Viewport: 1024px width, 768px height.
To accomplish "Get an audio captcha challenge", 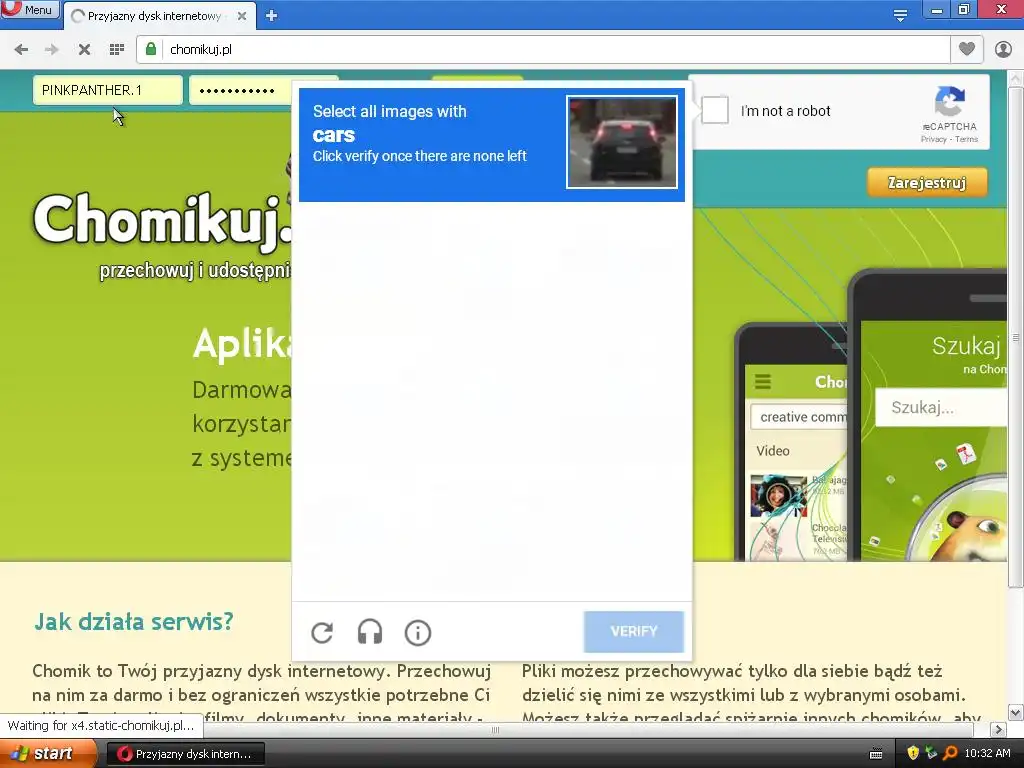I will click(x=370, y=632).
